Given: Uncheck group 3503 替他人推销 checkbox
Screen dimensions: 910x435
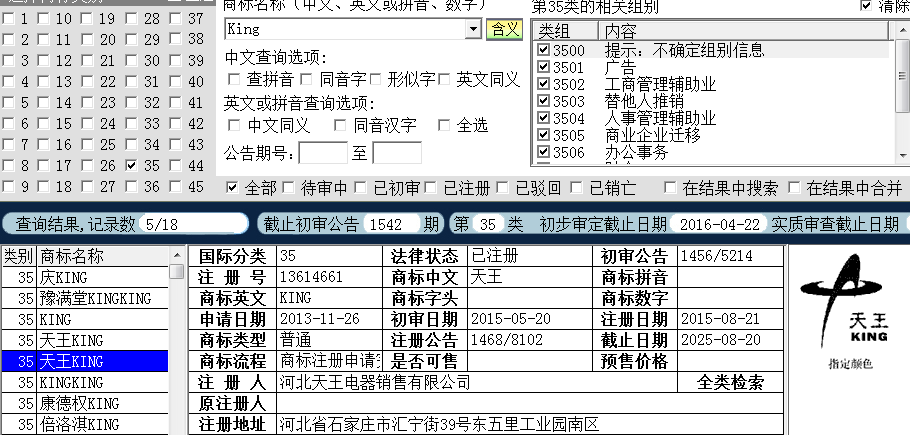Looking at the screenshot, I should tap(543, 101).
